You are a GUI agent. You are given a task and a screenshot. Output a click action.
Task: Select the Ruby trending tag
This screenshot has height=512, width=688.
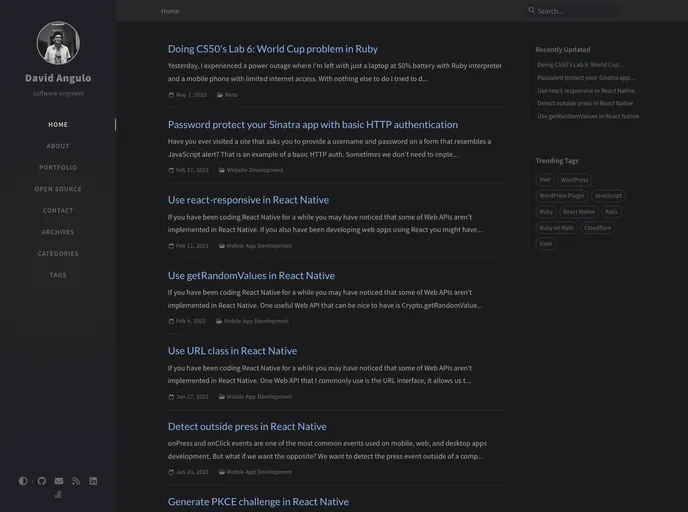pos(546,212)
